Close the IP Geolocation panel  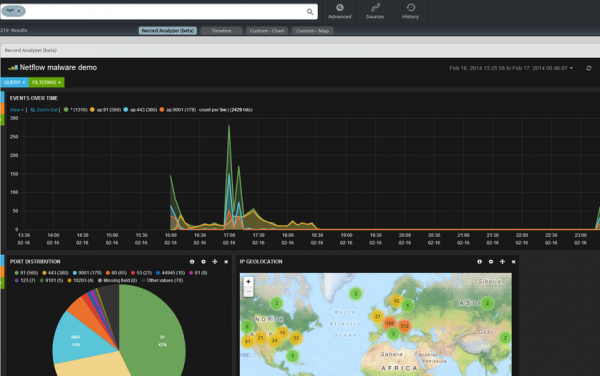pyautogui.click(x=514, y=262)
